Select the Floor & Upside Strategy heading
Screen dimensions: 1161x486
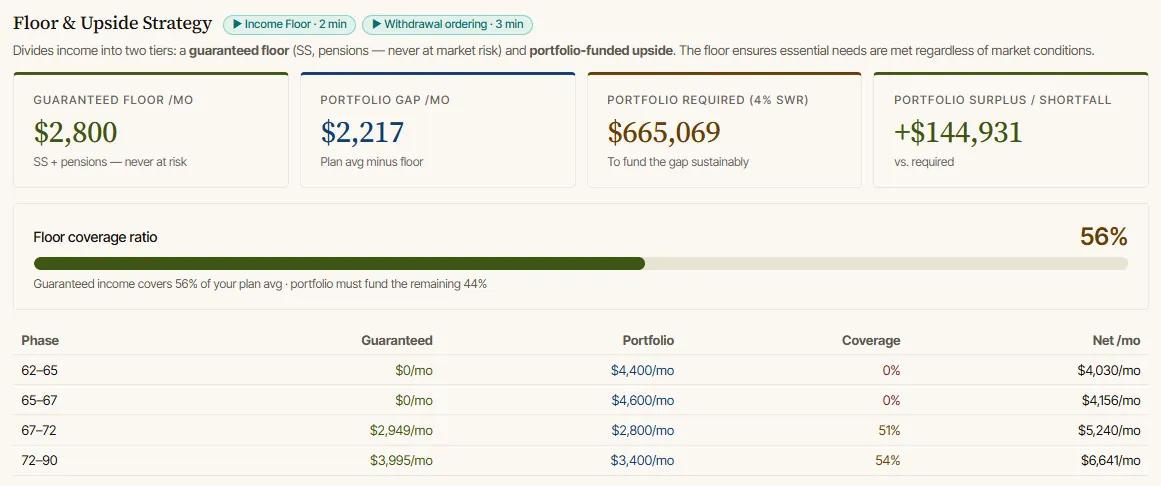(x=113, y=24)
